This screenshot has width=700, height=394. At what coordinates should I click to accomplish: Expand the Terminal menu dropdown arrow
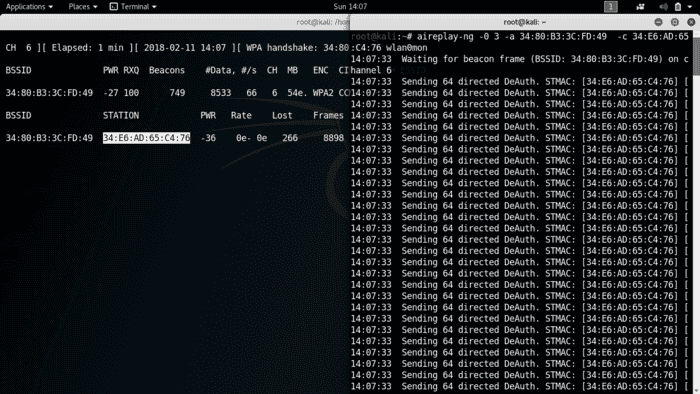[154, 7]
